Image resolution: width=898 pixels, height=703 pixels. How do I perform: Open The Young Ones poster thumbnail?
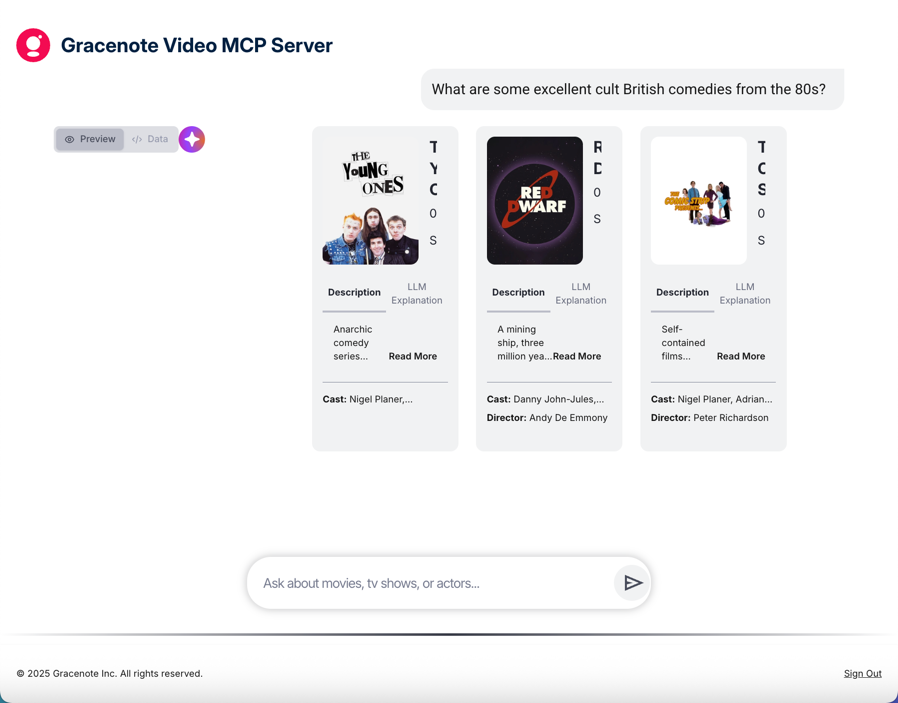click(370, 201)
